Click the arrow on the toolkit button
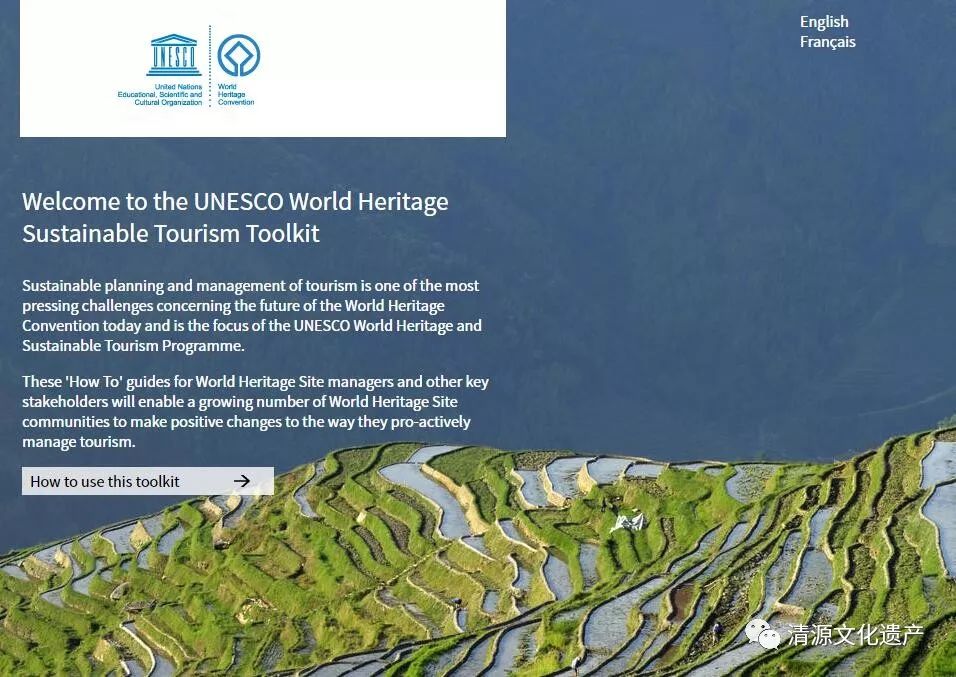Viewport: 956px width, 677px height. pyautogui.click(x=242, y=481)
